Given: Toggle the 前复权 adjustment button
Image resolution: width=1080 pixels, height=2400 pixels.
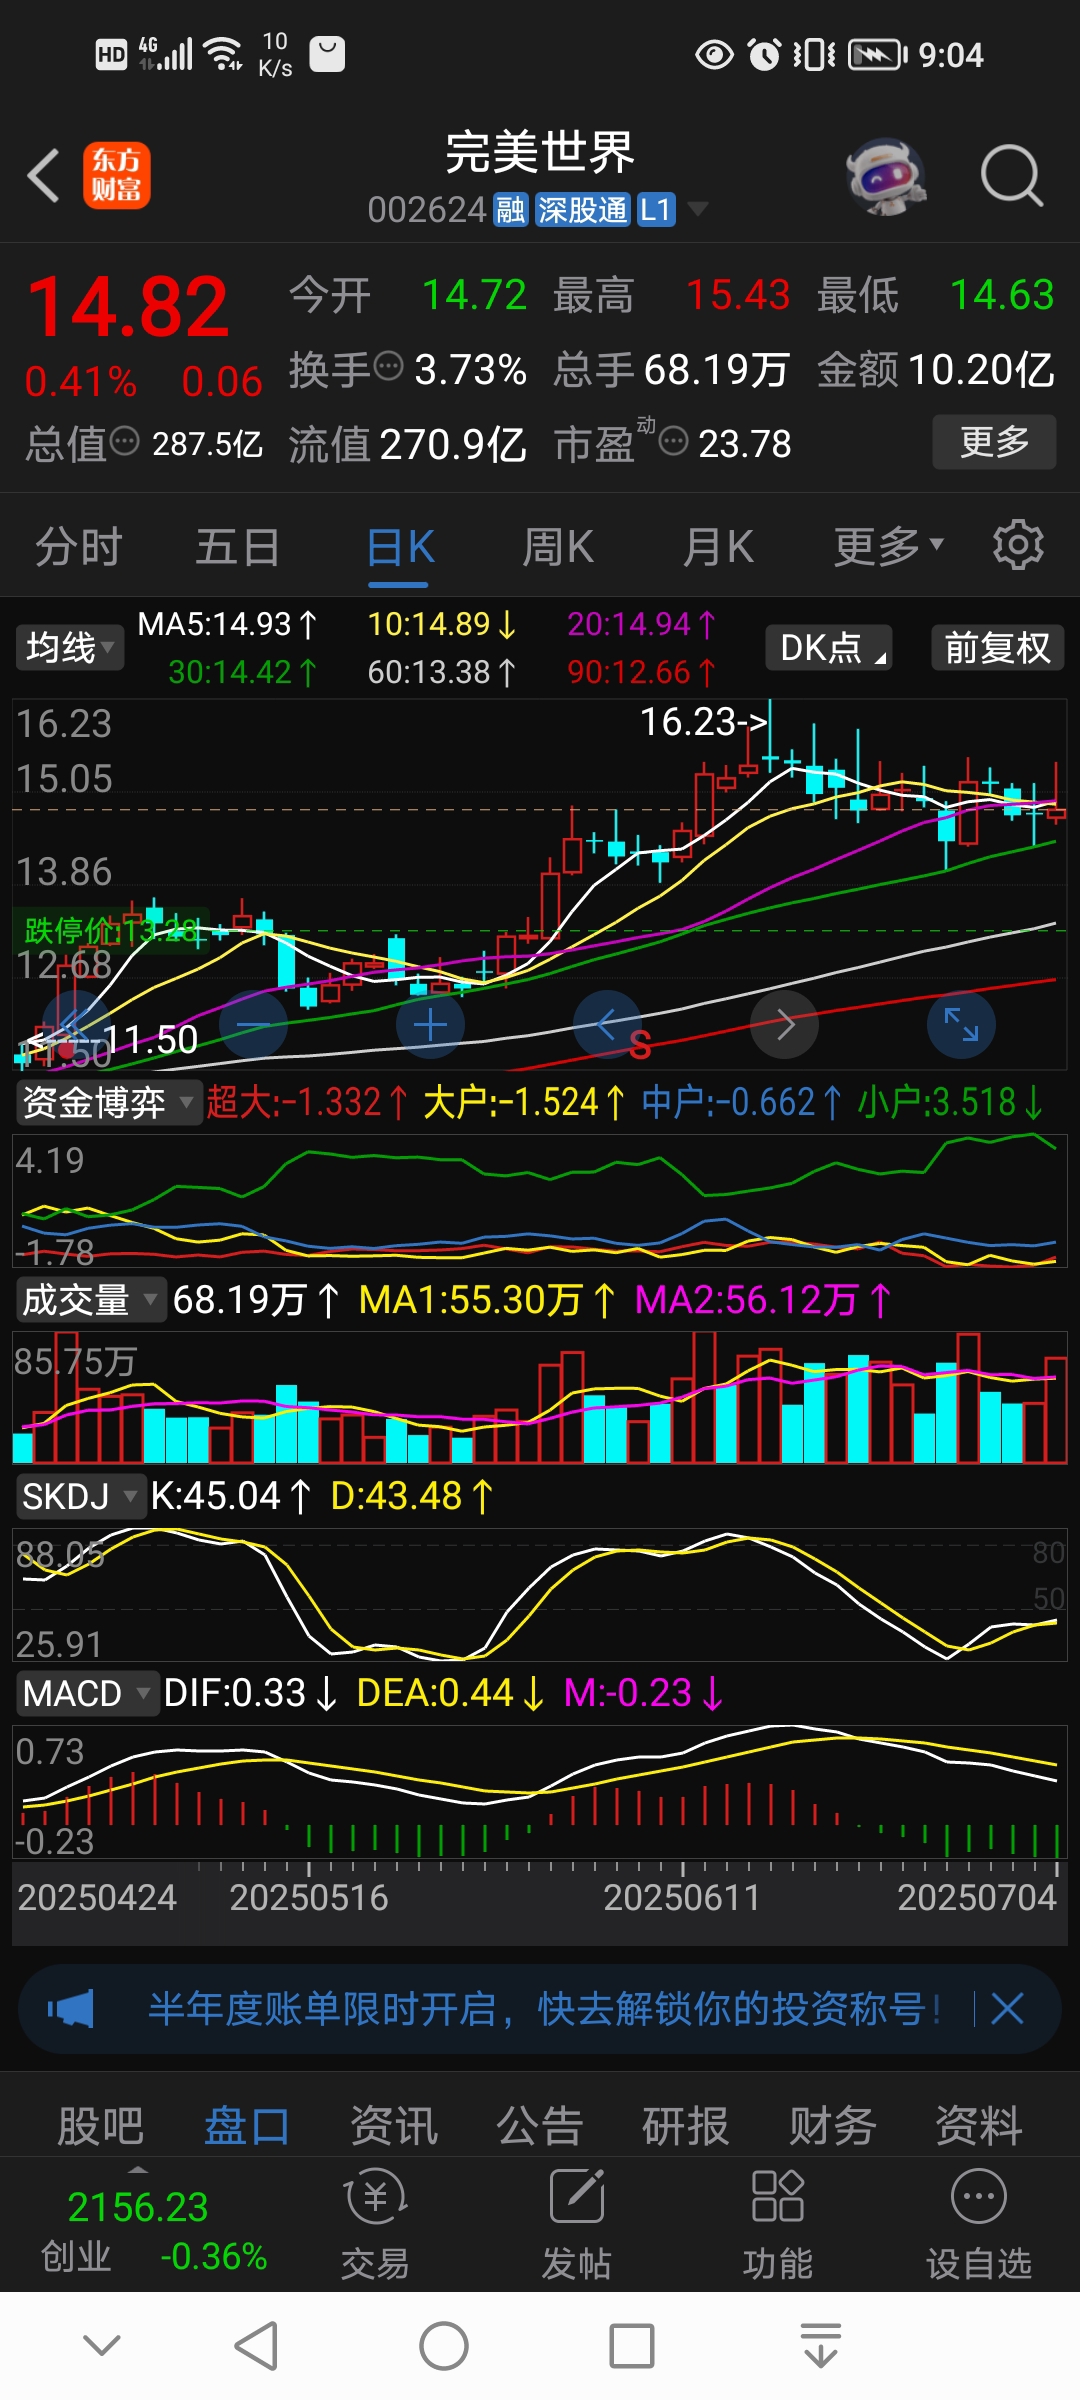Looking at the screenshot, I should pyautogui.click(x=997, y=647).
